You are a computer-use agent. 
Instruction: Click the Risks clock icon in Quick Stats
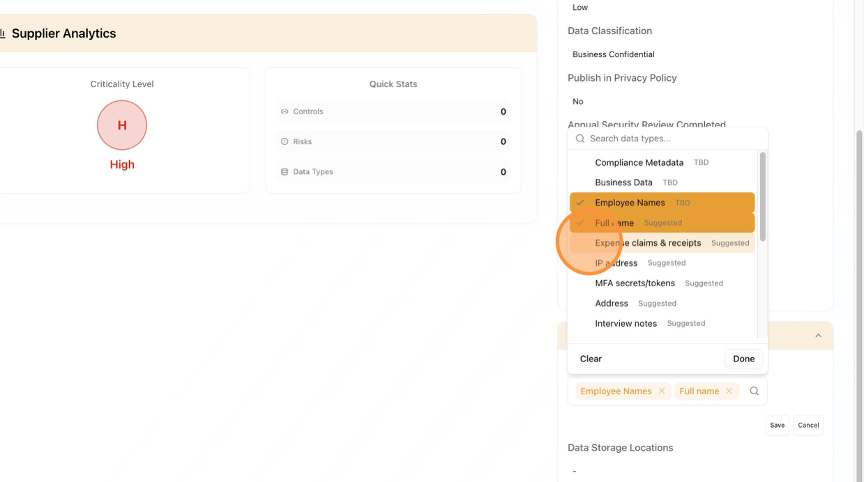pyautogui.click(x=285, y=142)
